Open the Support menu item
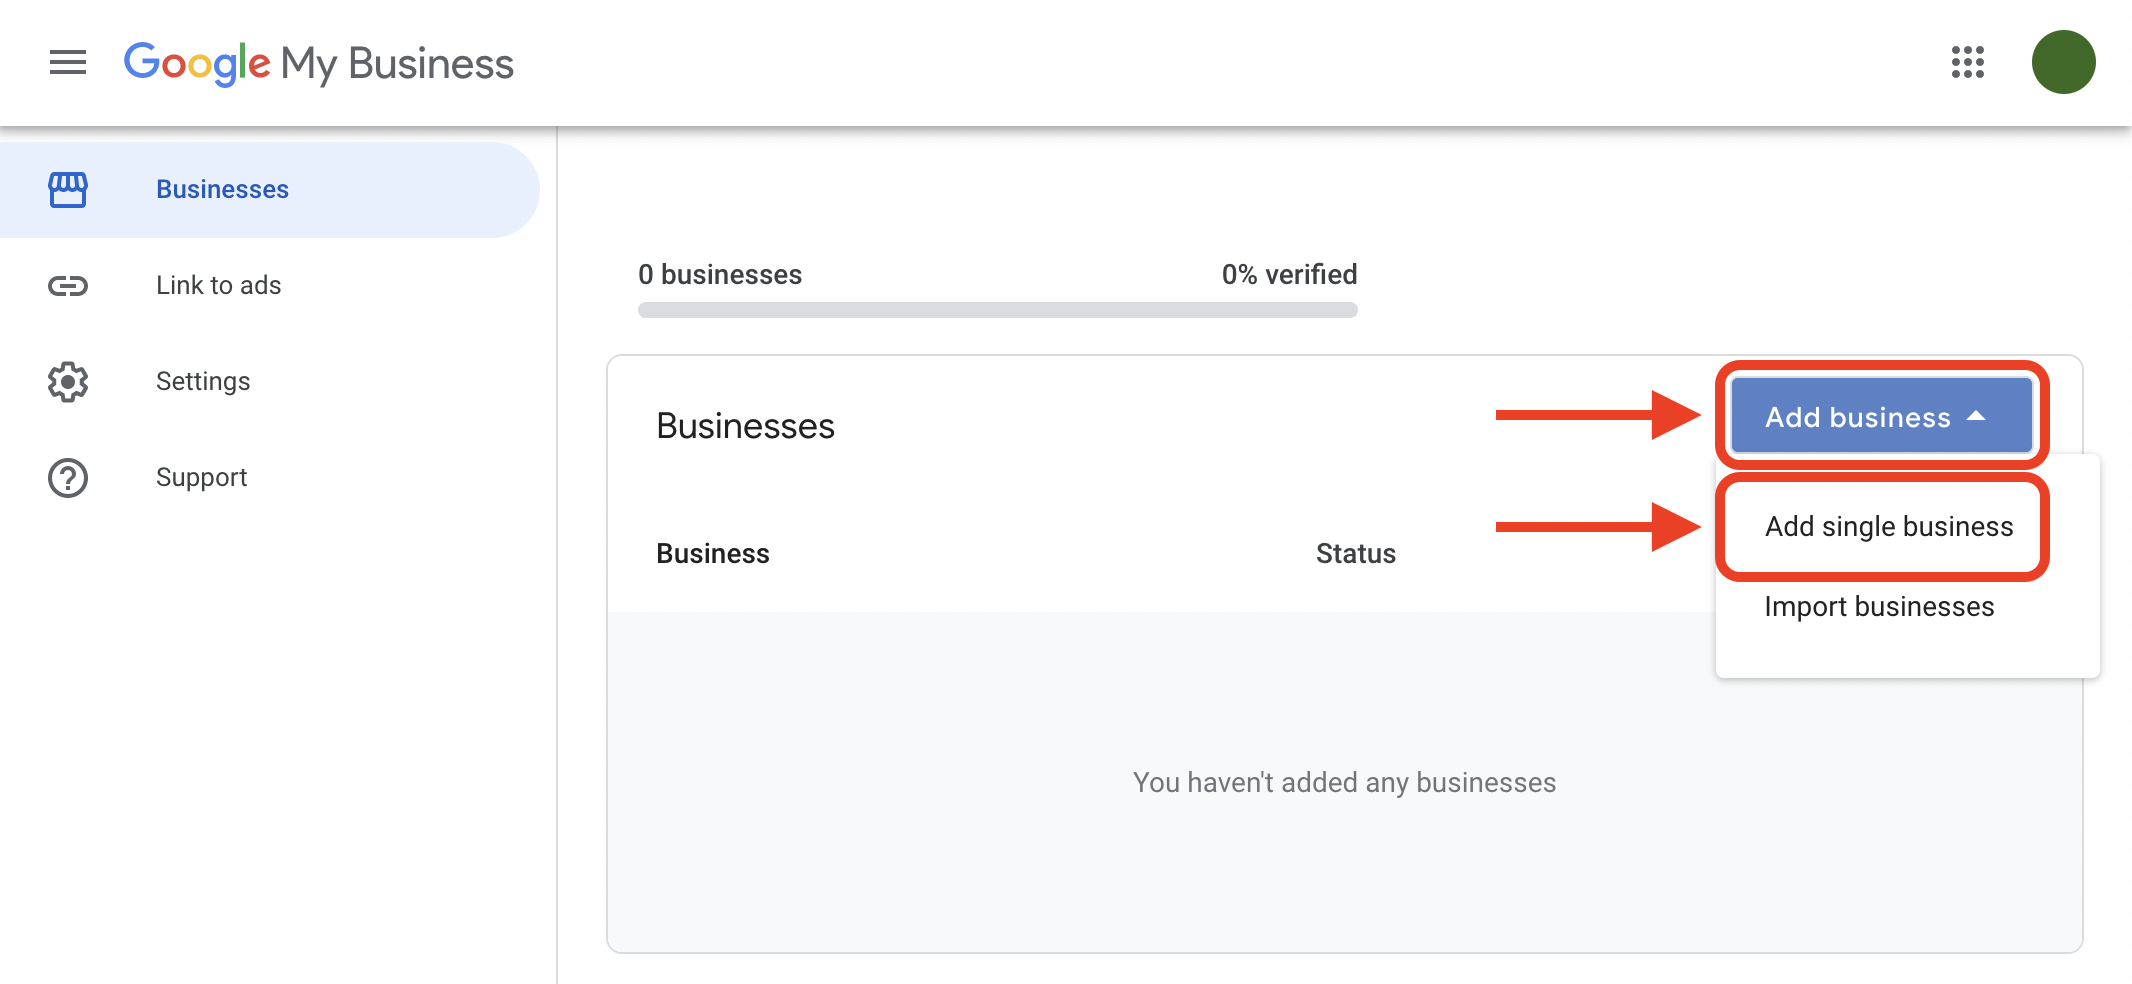2132x984 pixels. pyautogui.click(x=200, y=477)
